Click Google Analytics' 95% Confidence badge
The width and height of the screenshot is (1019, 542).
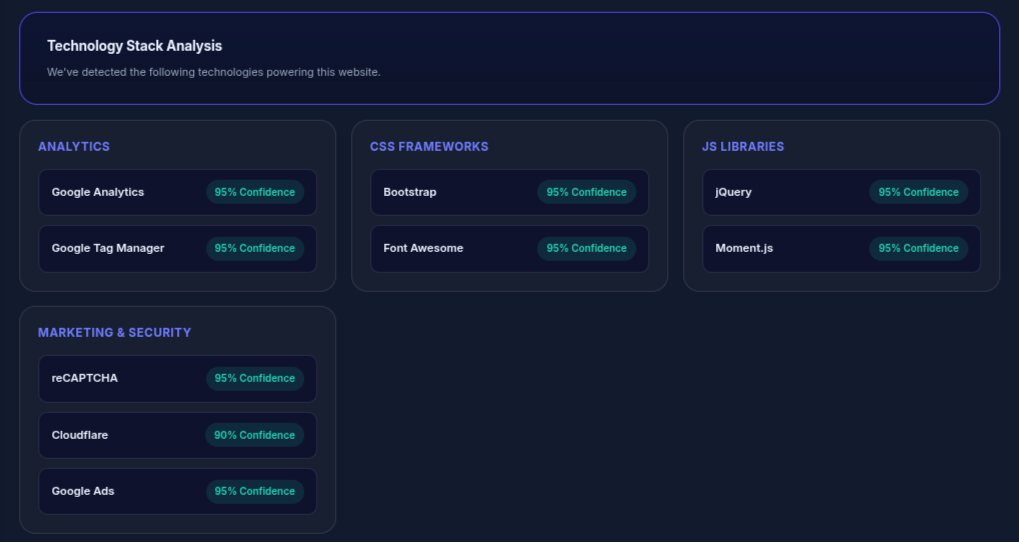click(x=255, y=192)
